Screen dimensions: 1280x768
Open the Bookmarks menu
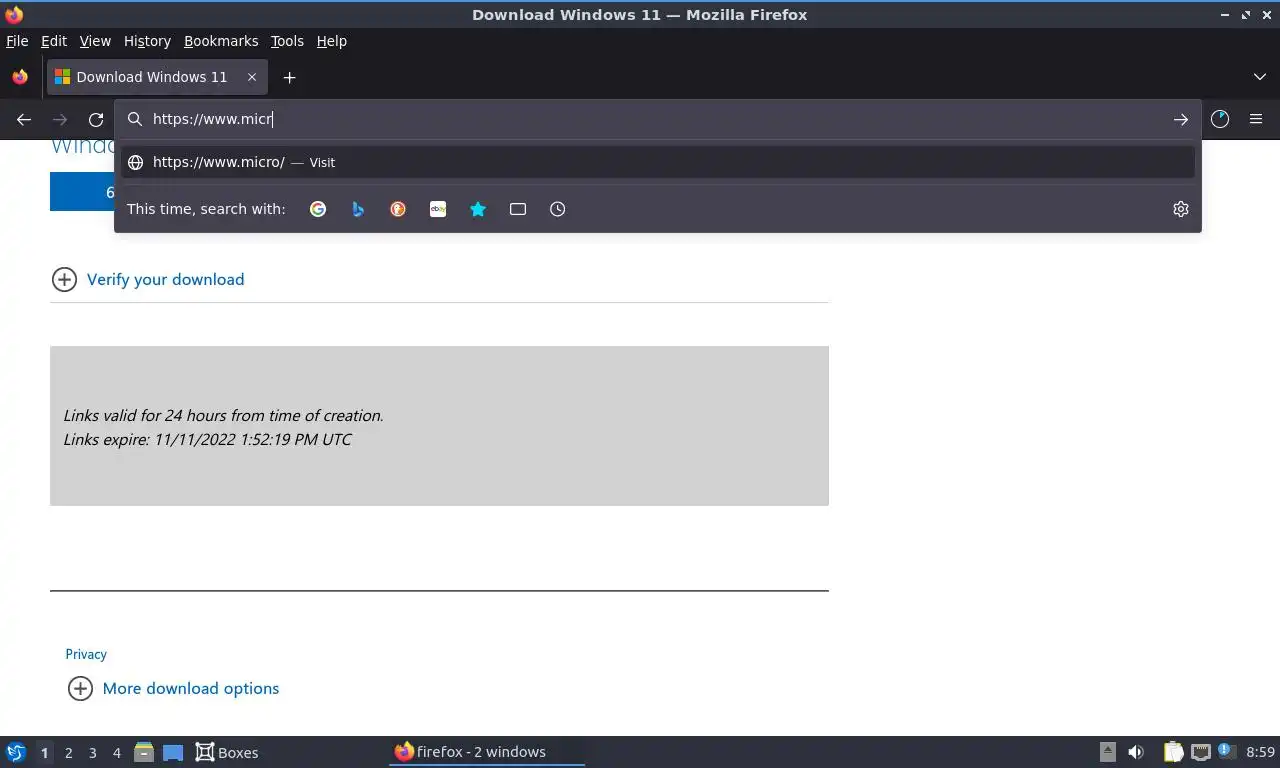tap(221, 41)
